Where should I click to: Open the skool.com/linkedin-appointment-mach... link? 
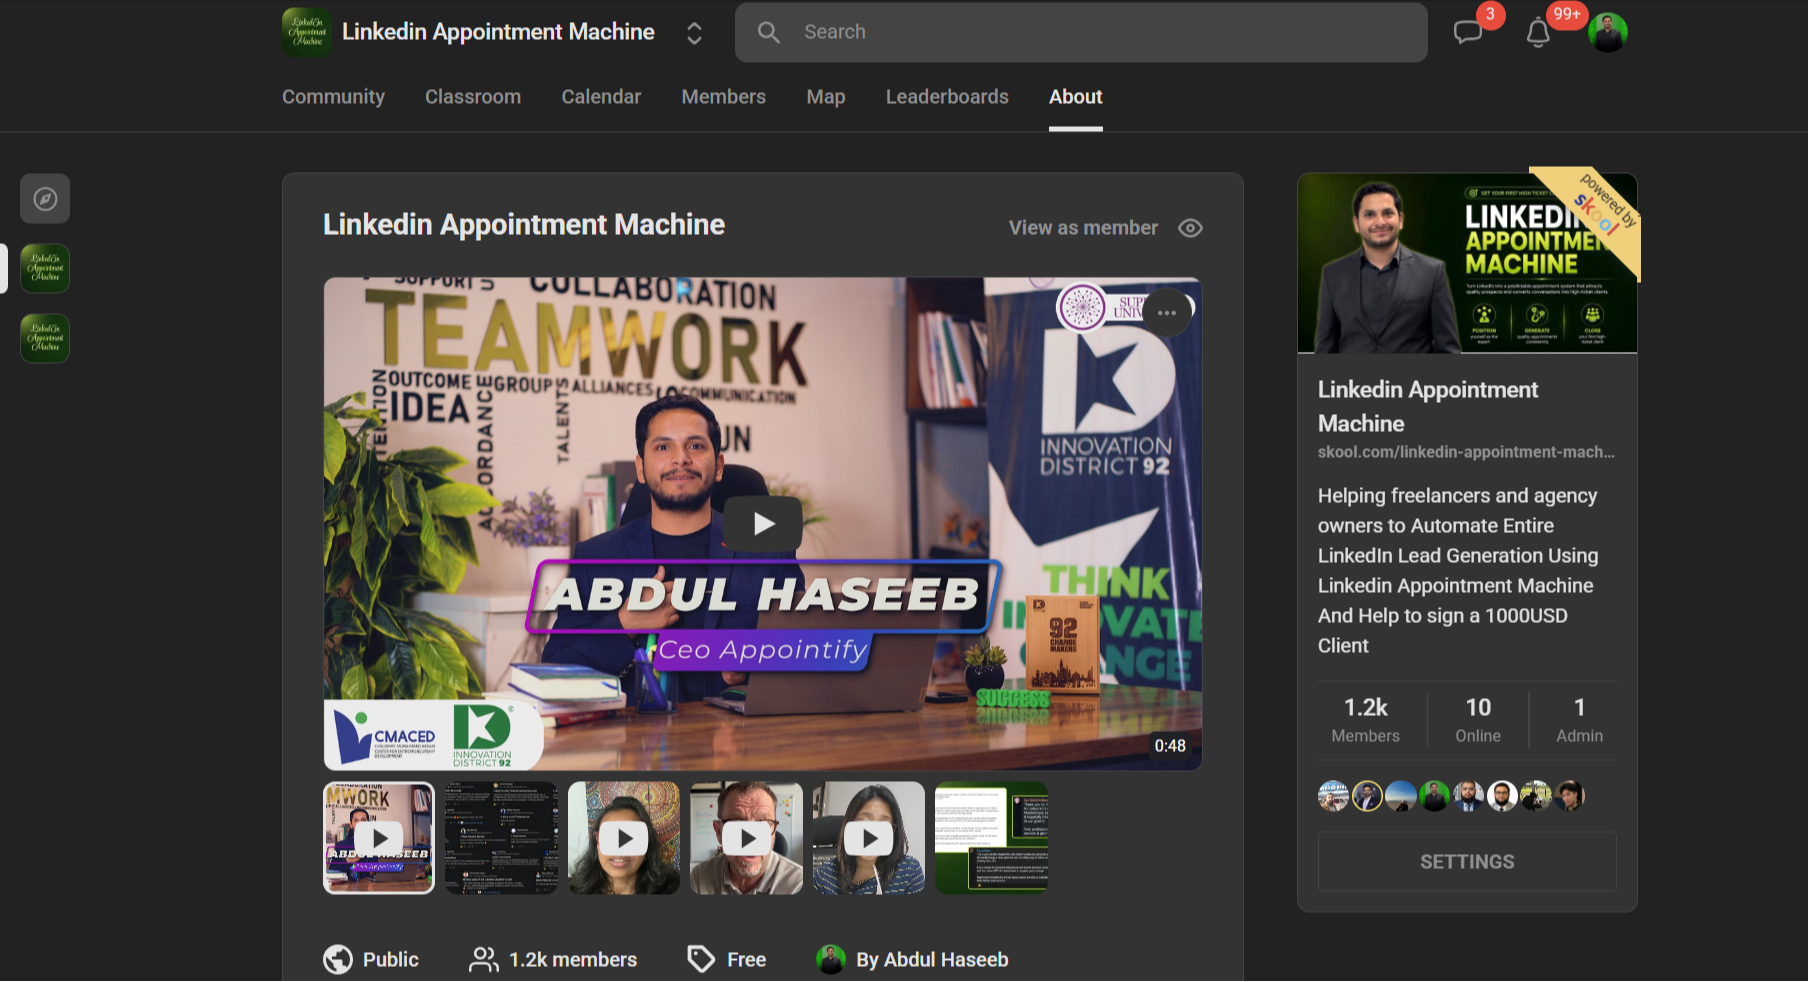coord(1466,452)
